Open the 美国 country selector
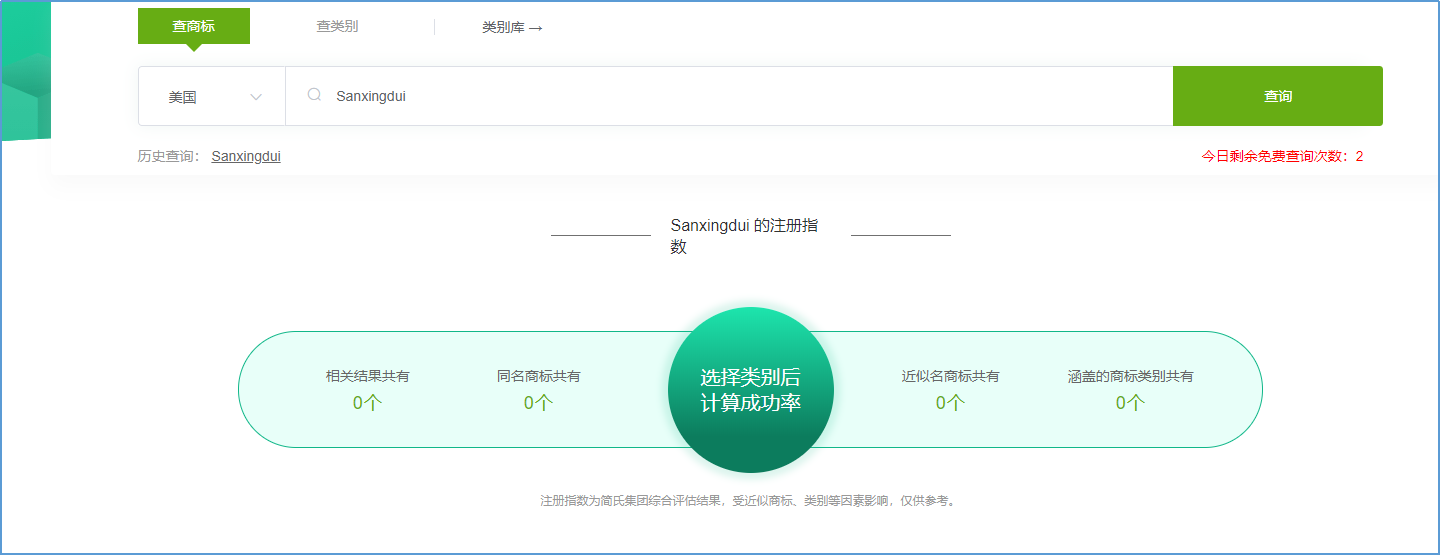This screenshot has height=556, width=1442. (211, 97)
